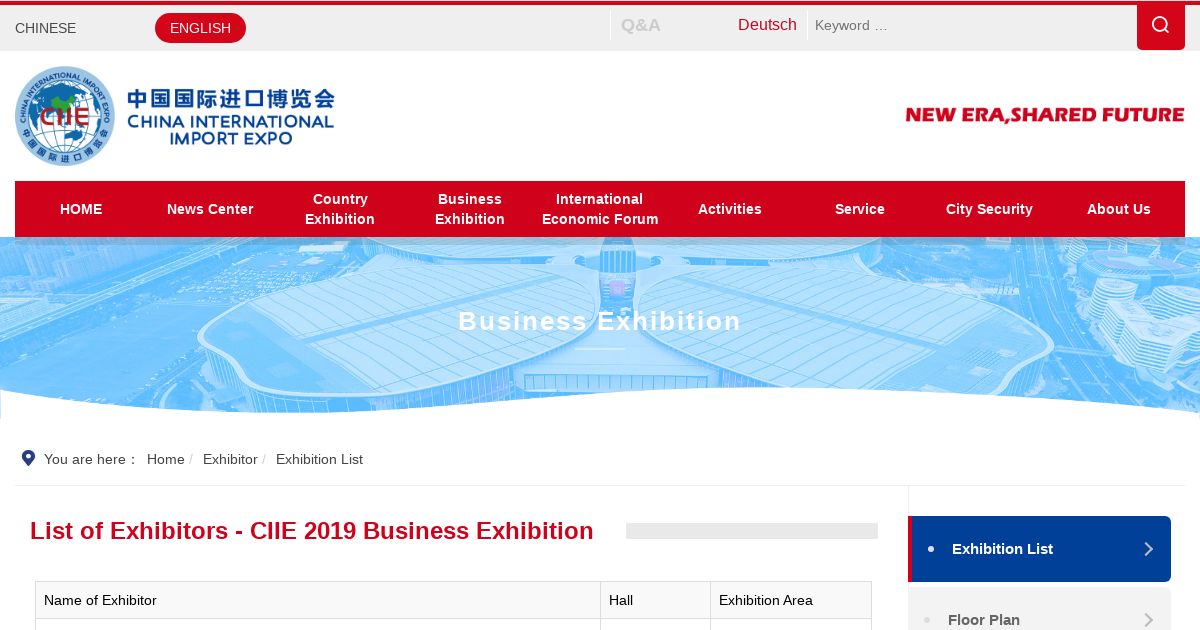Select the ENGLISH language button

tap(200, 28)
